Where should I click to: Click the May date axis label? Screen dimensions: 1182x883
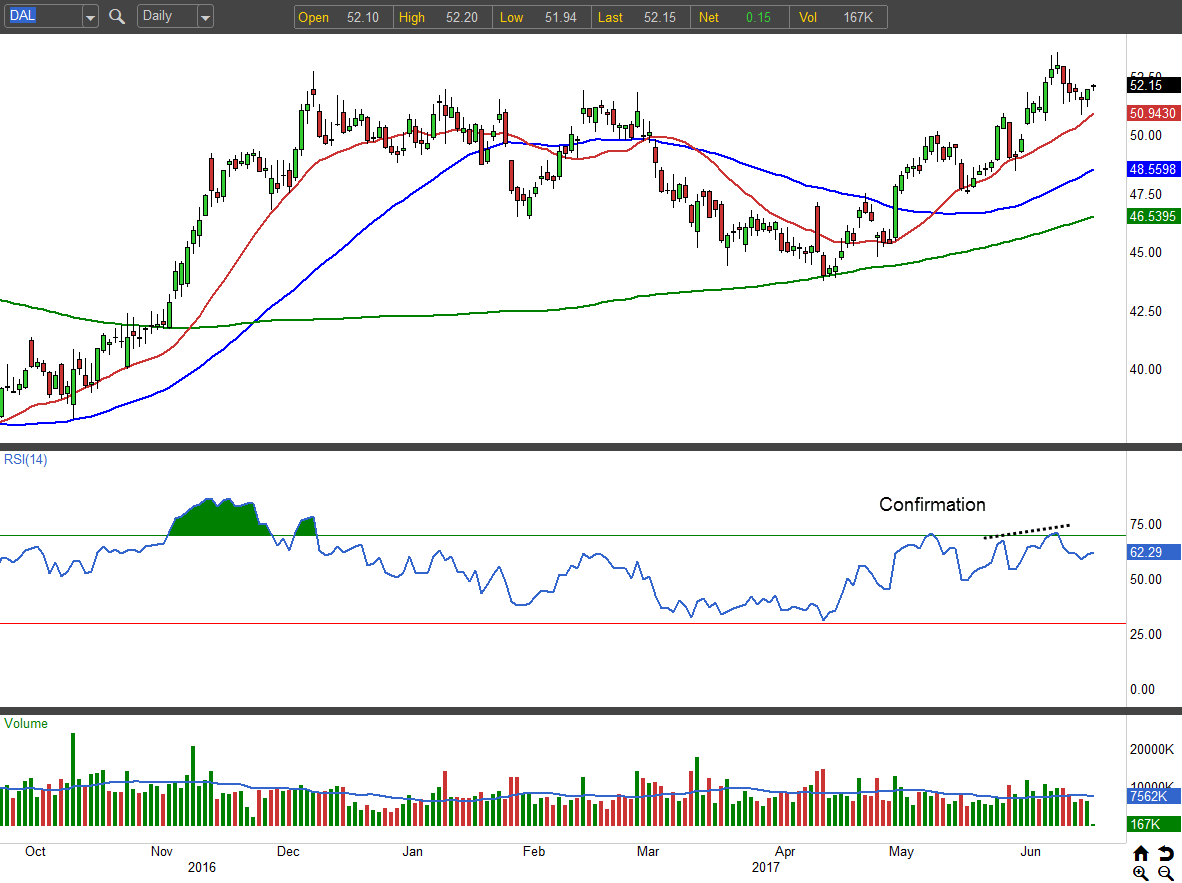click(x=901, y=851)
